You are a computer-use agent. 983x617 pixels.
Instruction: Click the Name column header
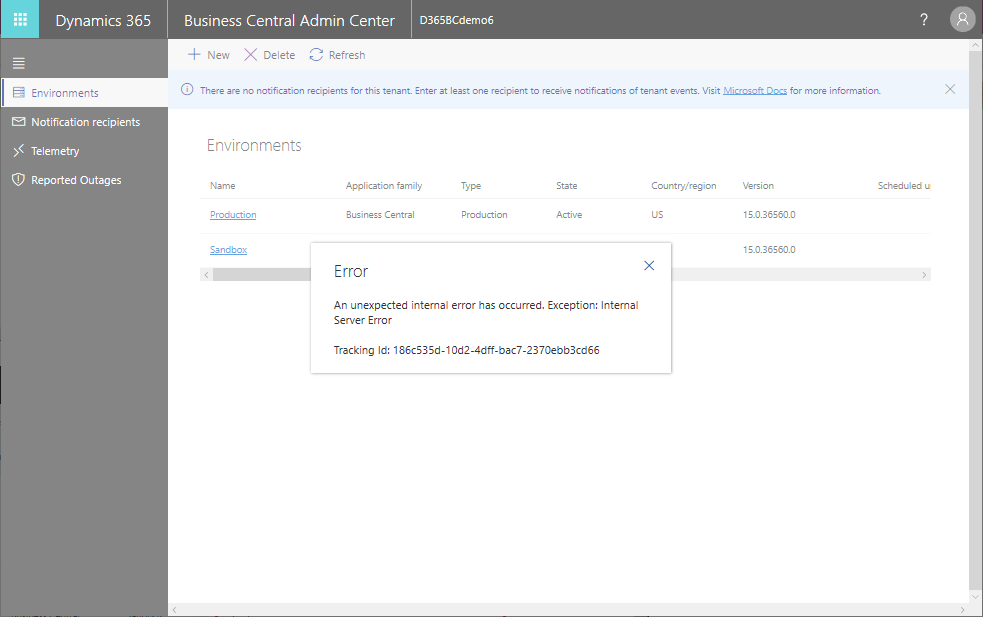(x=223, y=186)
